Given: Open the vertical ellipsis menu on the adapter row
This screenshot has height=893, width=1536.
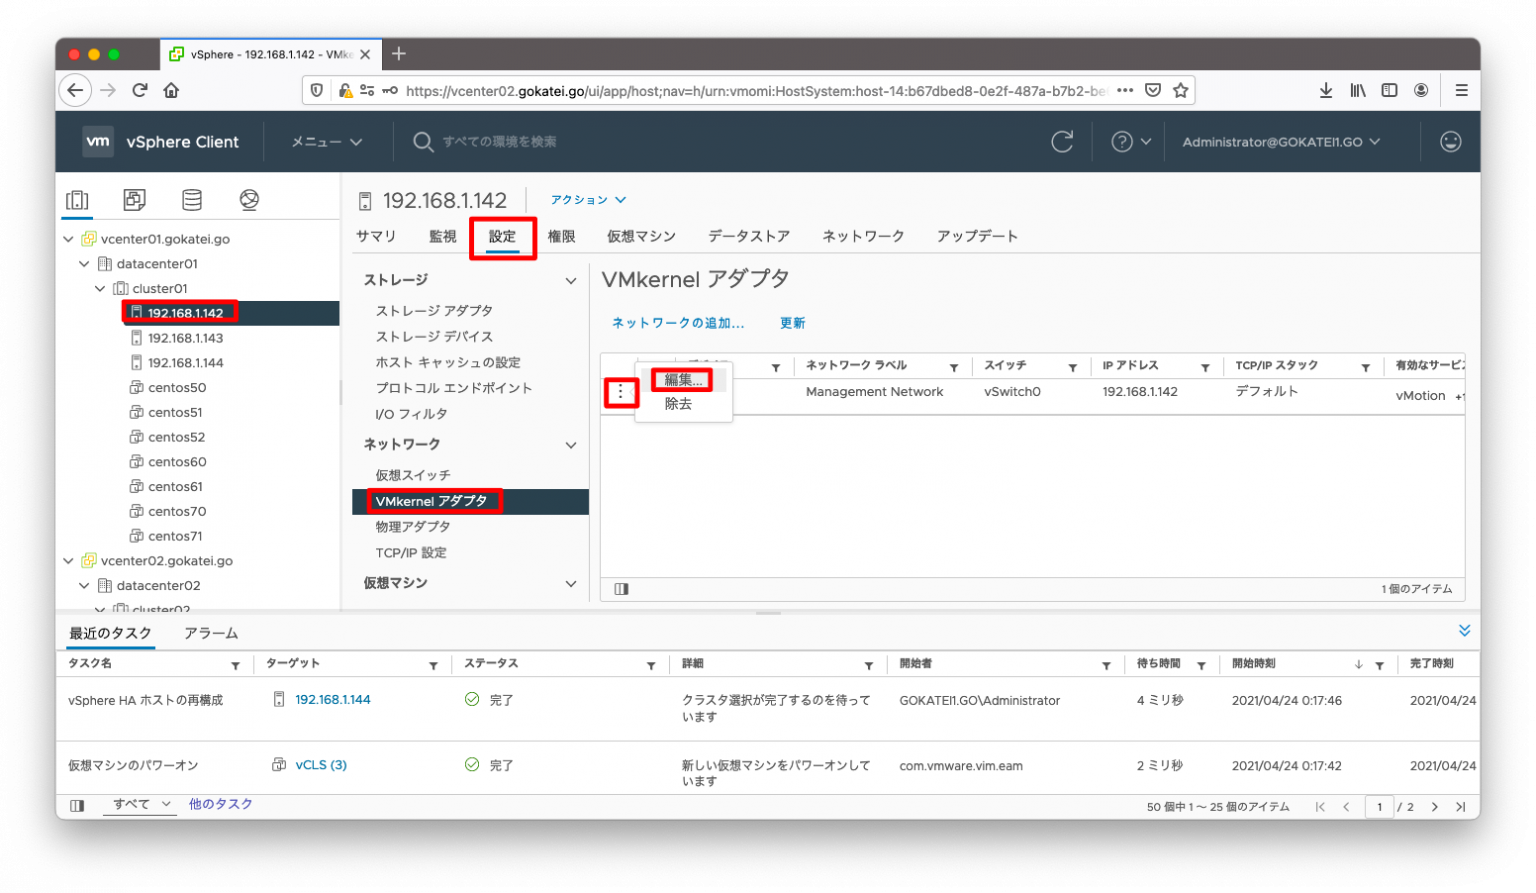Looking at the screenshot, I should point(621,392).
